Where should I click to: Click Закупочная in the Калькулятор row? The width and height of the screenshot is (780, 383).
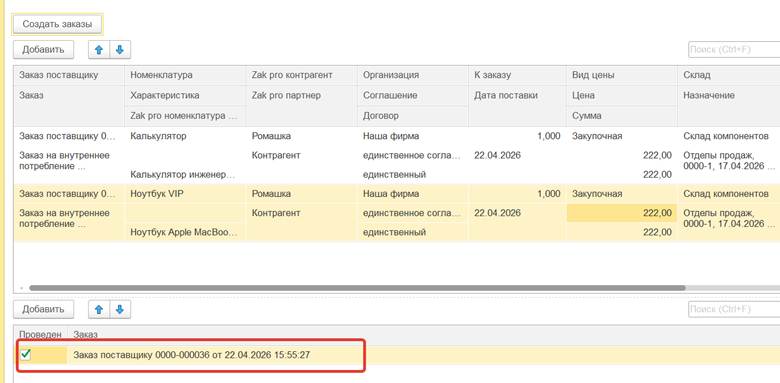pos(621,136)
